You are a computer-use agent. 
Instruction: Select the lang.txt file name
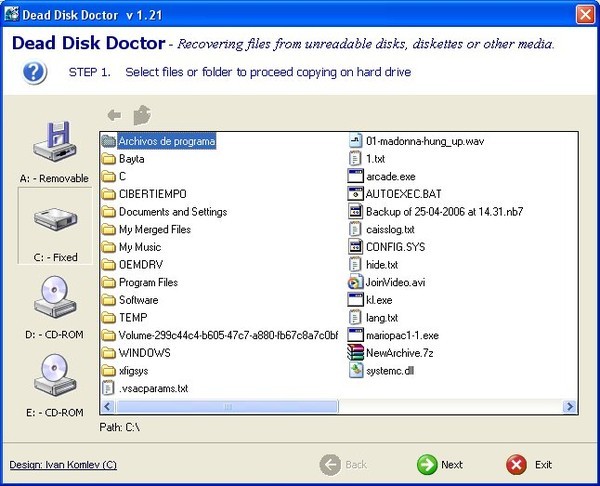coord(382,318)
